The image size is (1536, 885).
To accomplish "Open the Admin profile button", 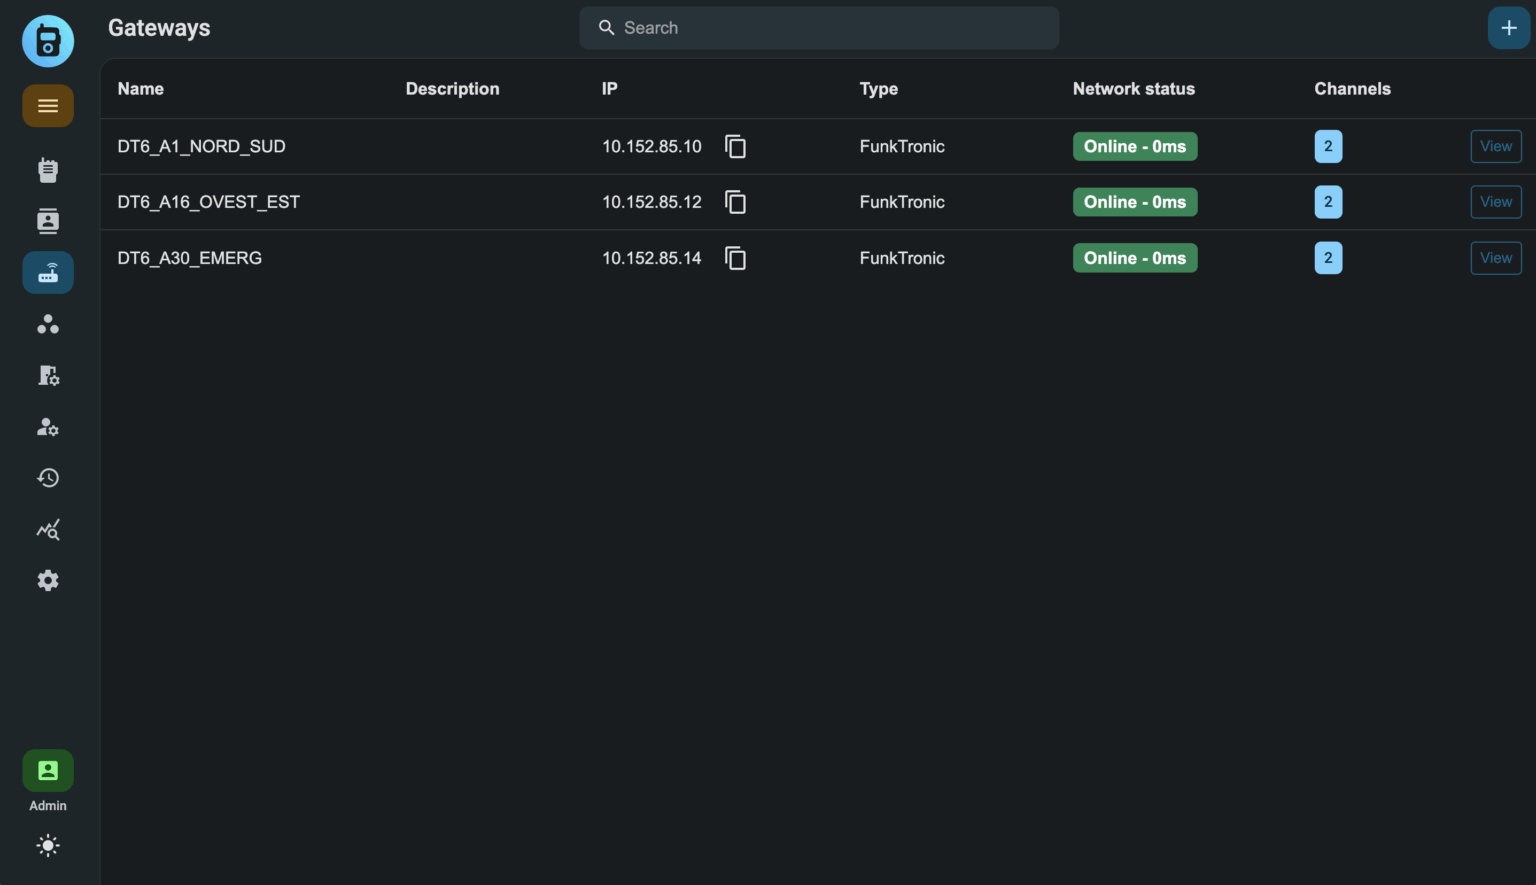I will pos(48,771).
